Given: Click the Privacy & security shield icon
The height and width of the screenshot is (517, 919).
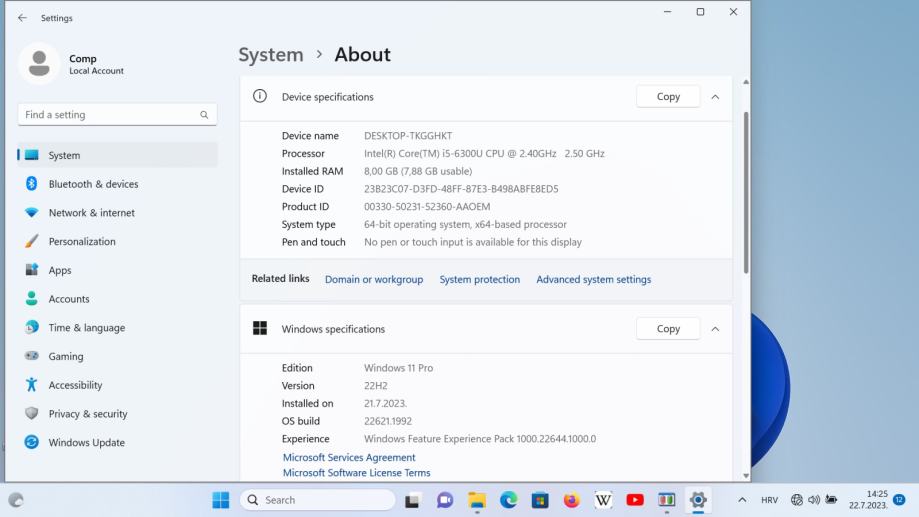Looking at the screenshot, I should [x=32, y=414].
